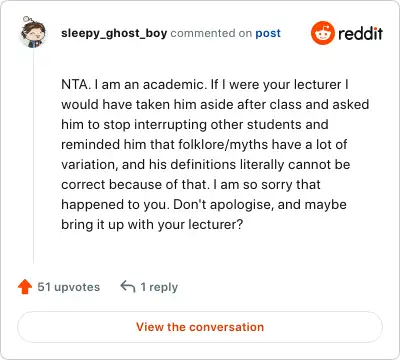Click the text "definitions literally cannot be"
The width and height of the screenshot is (400, 360).
(x=260, y=164)
